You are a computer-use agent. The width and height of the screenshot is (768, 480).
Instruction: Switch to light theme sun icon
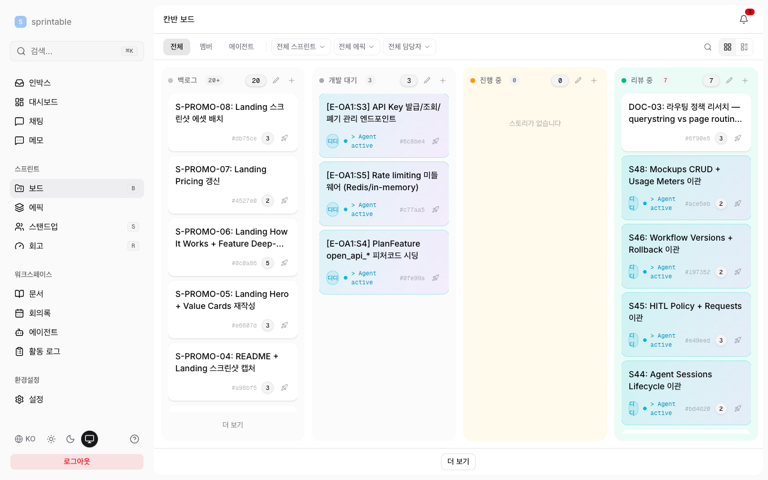pyautogui.click(x=51, y=439)
